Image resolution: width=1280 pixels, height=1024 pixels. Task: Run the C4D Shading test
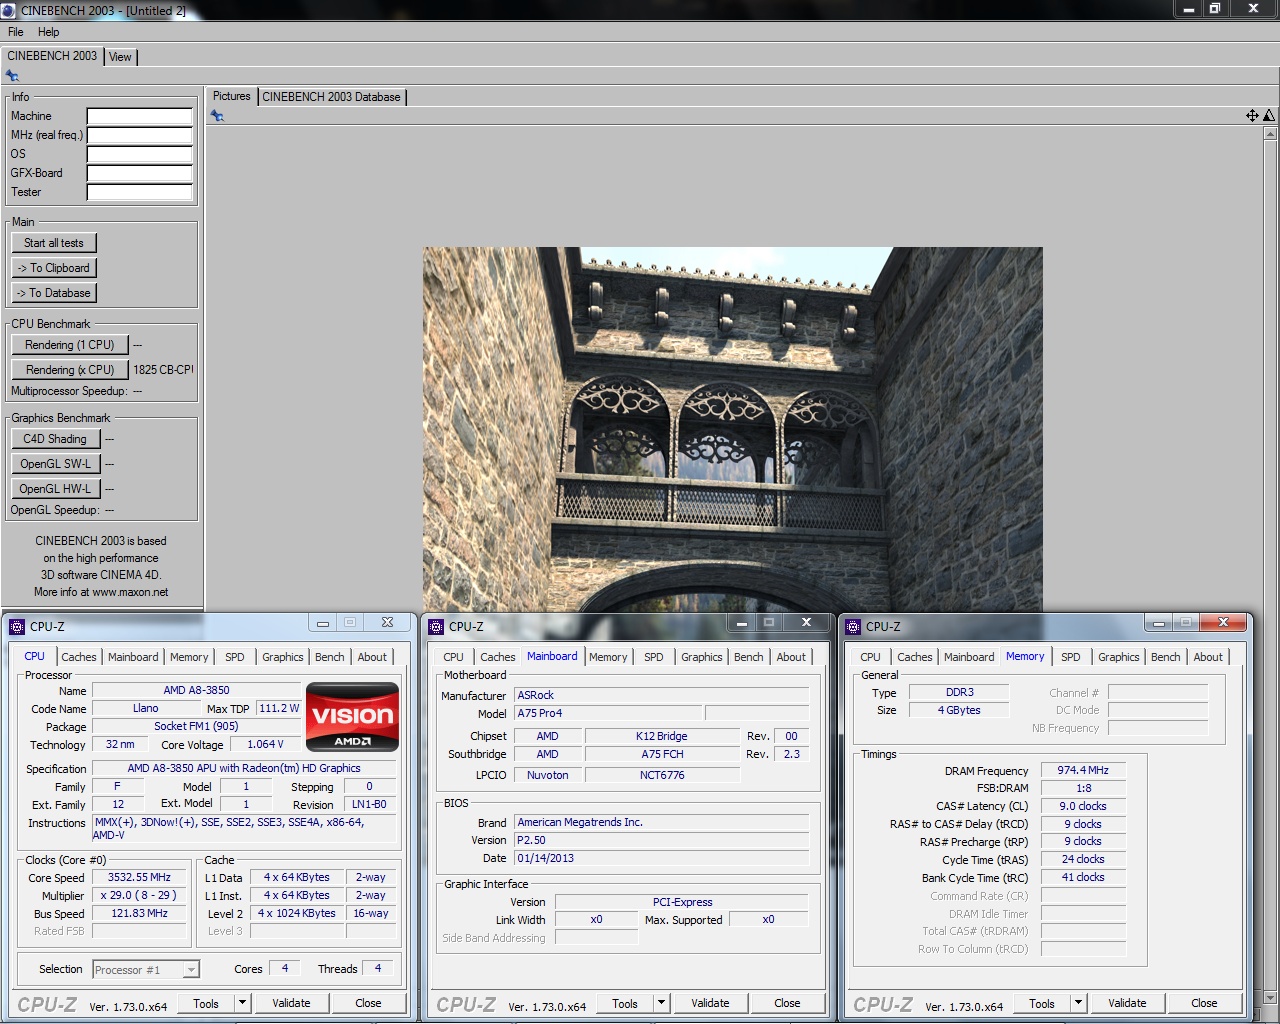(x=55, y=439)
